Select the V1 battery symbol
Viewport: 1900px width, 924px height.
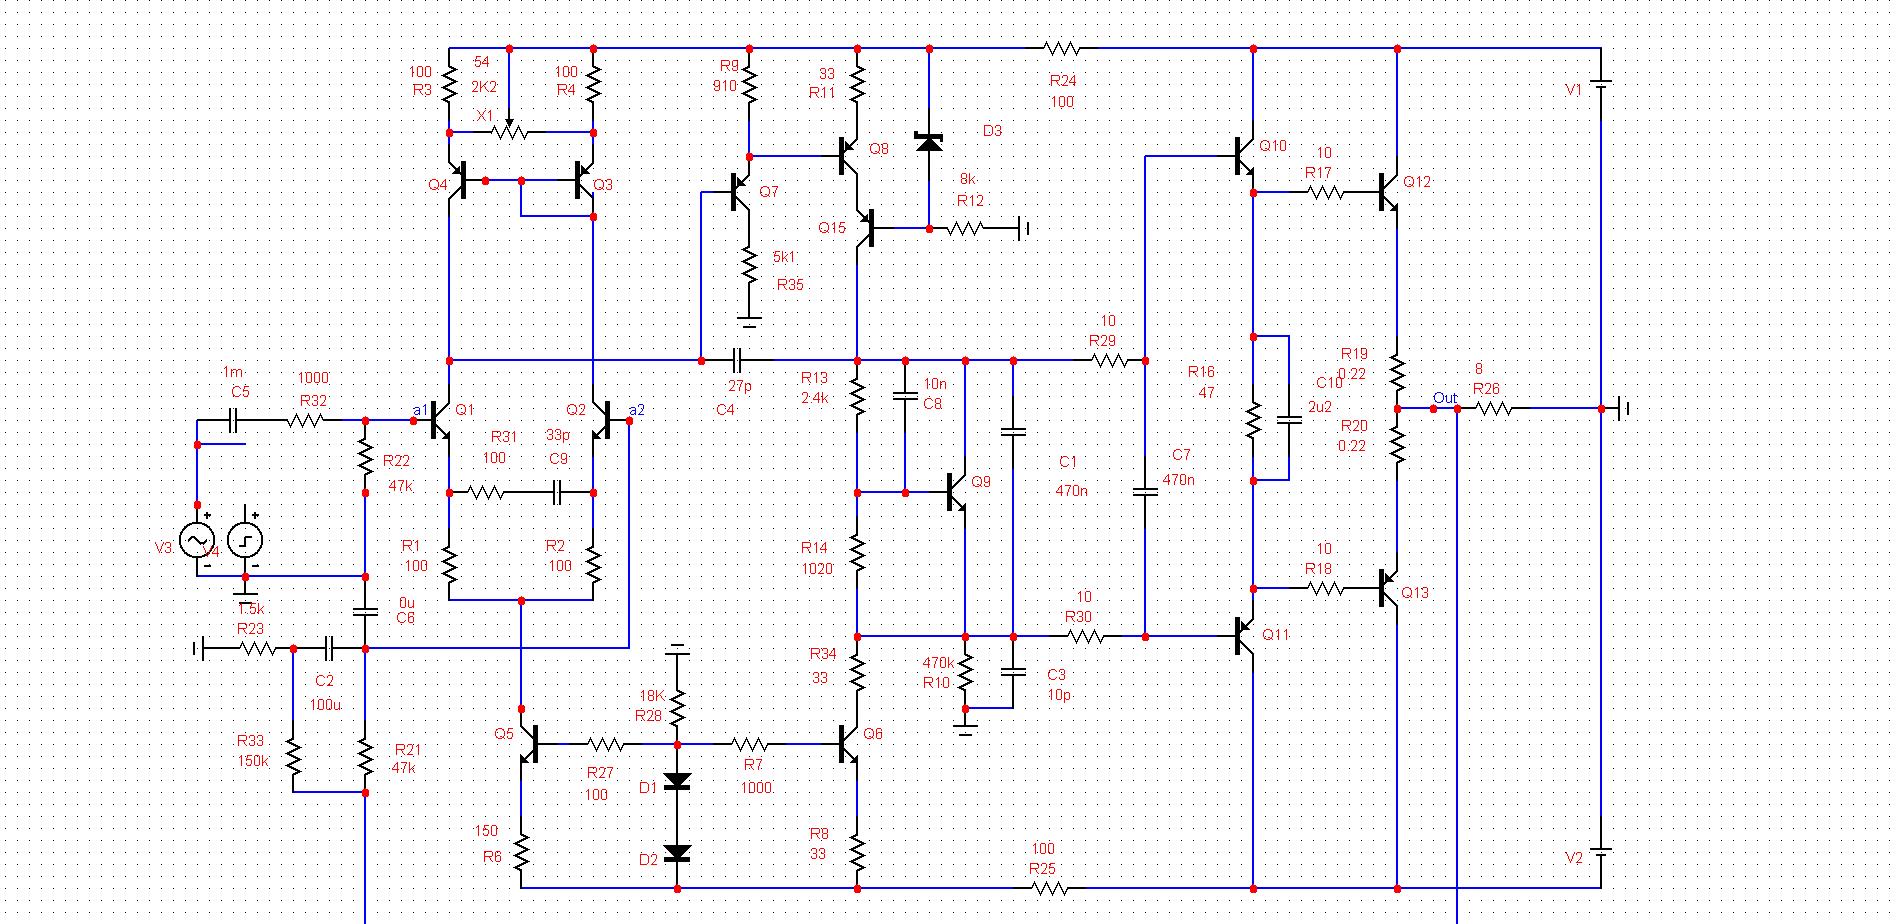[1601, 85]
